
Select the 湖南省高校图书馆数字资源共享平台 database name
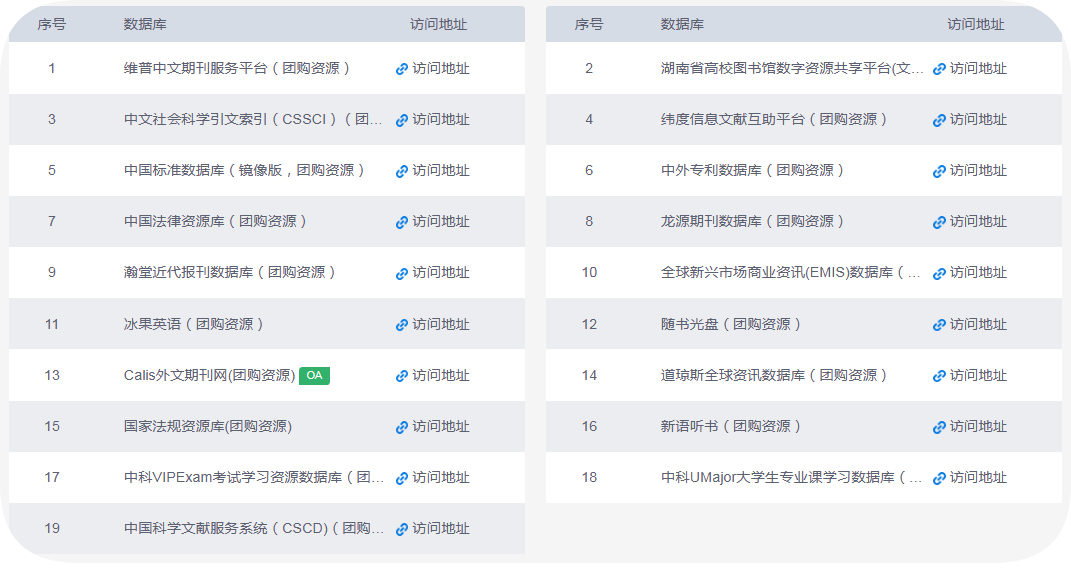click(792, 69)
